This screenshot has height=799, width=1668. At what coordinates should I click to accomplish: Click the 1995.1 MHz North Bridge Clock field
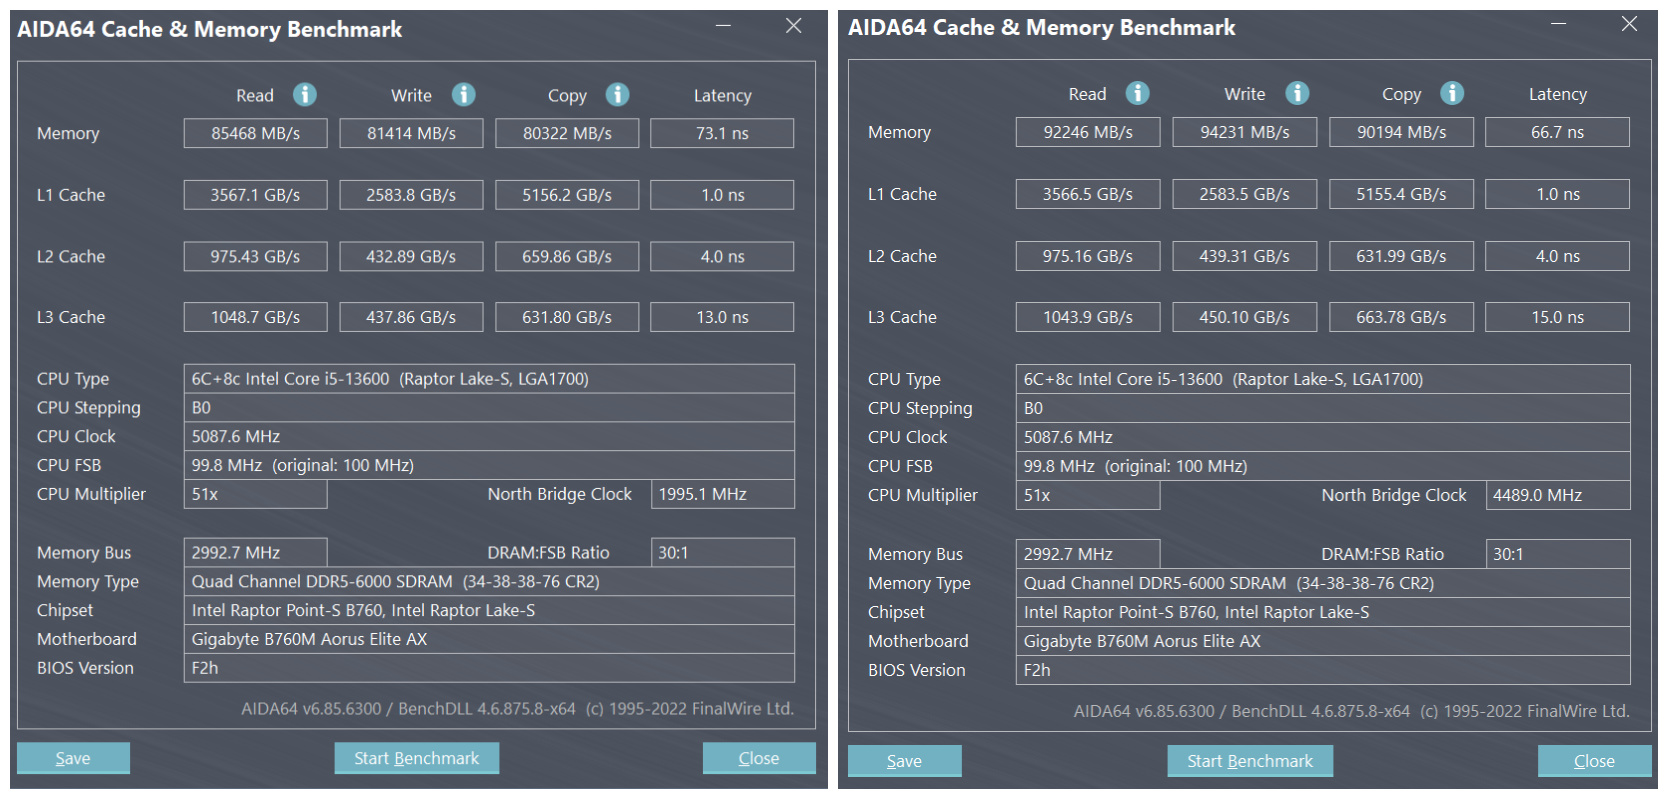coord(722,494)
